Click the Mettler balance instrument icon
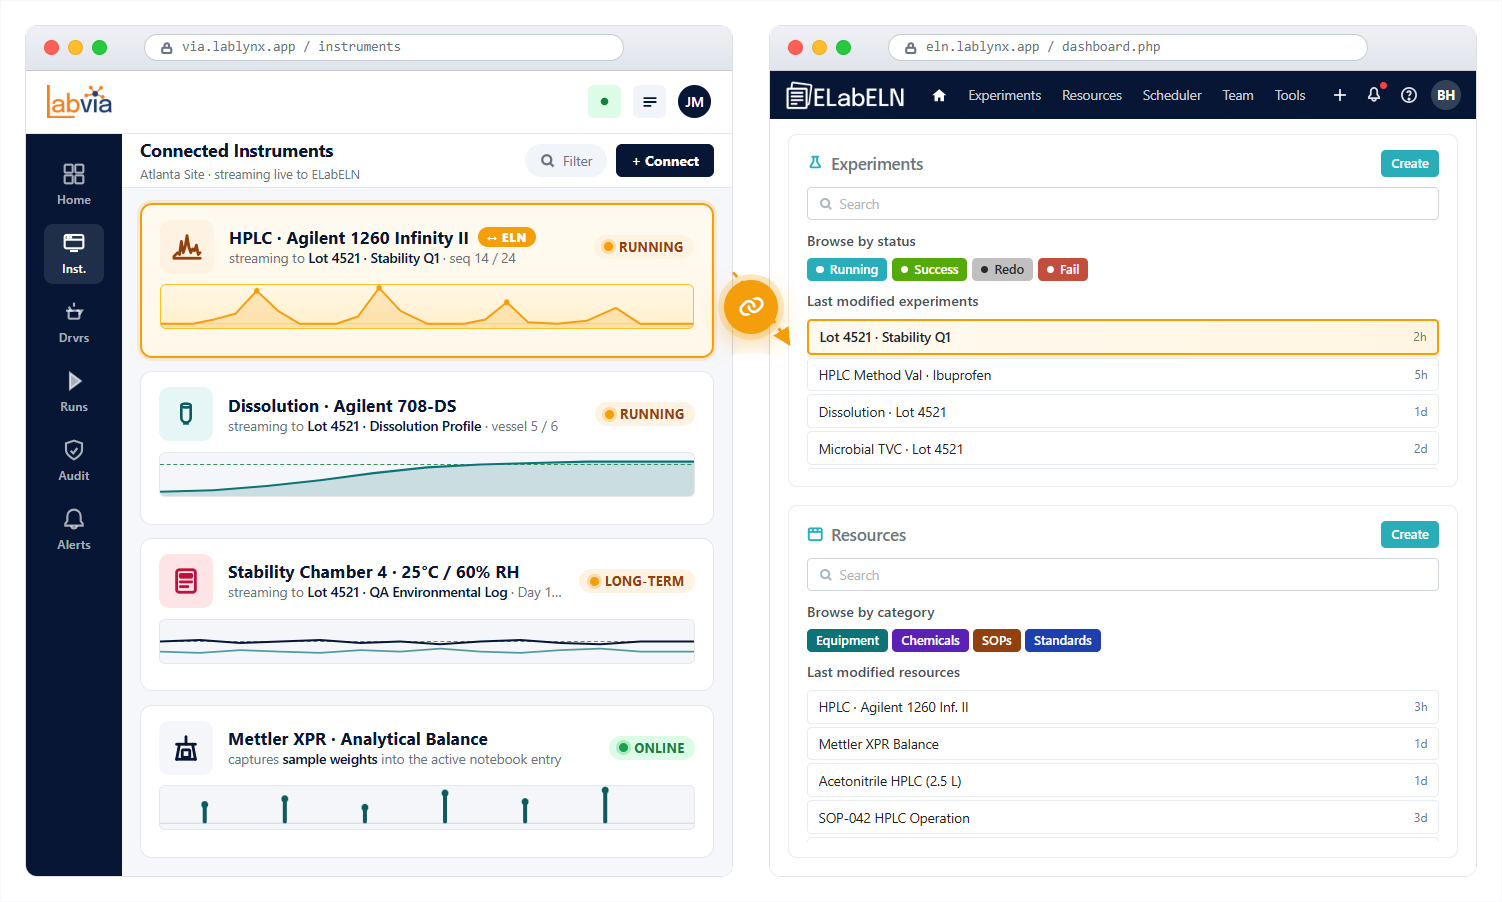Image resolution: width=1502 pixels, height=902 pixels. pos(186,748)
